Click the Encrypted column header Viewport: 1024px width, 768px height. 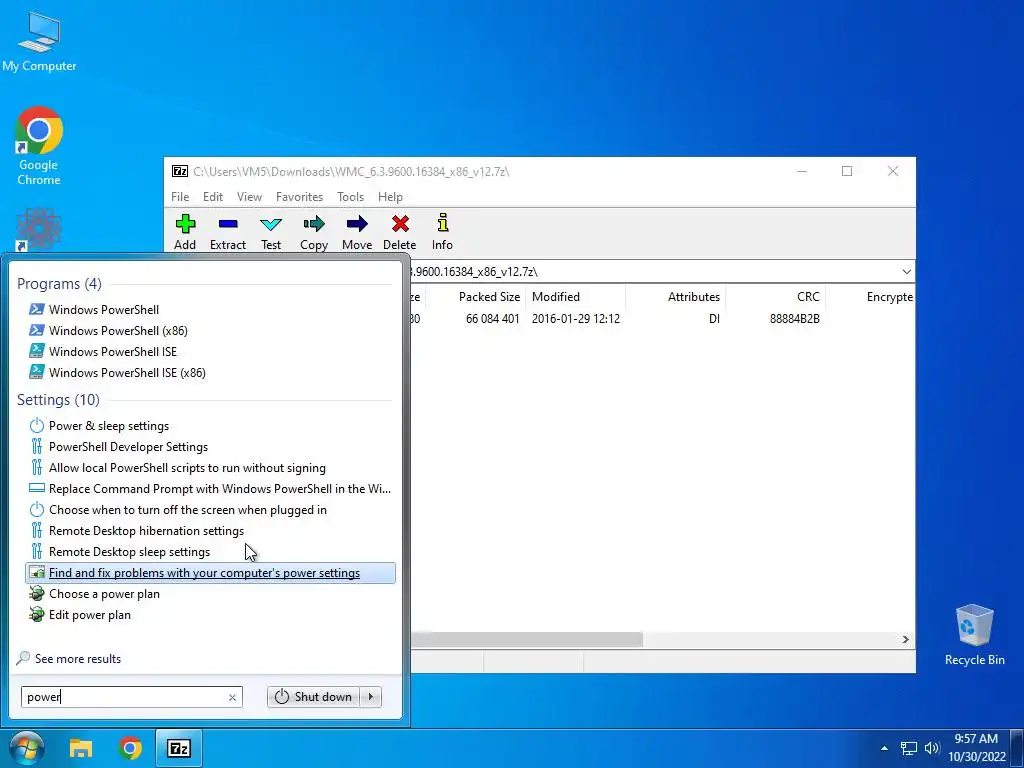pyautogui.click(x=871, y=296)
